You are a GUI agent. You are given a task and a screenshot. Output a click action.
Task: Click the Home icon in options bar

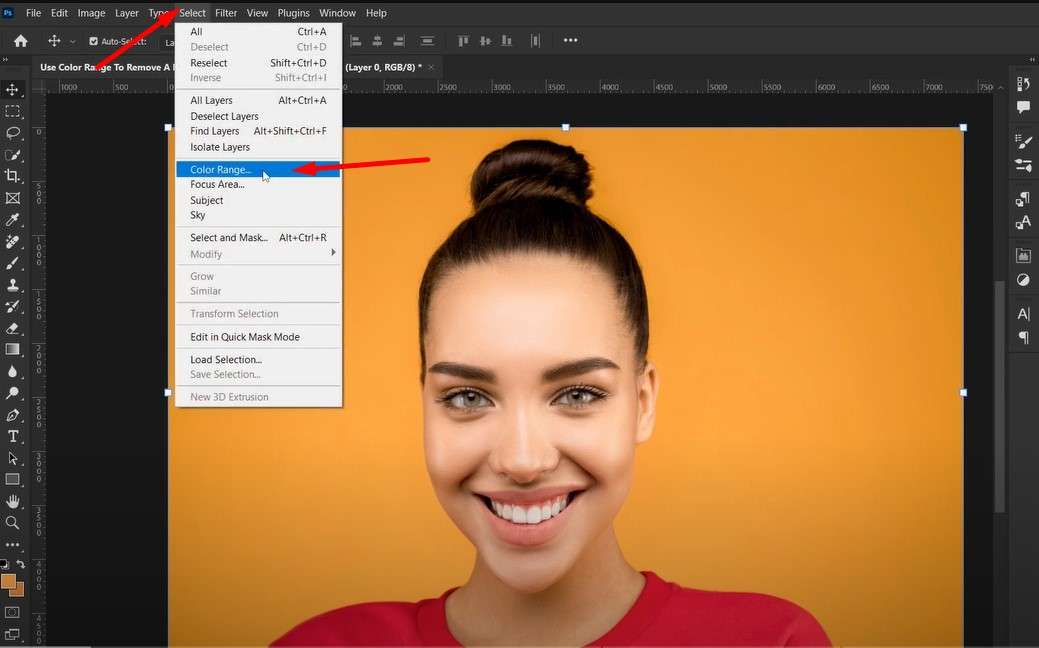[21, 41]
